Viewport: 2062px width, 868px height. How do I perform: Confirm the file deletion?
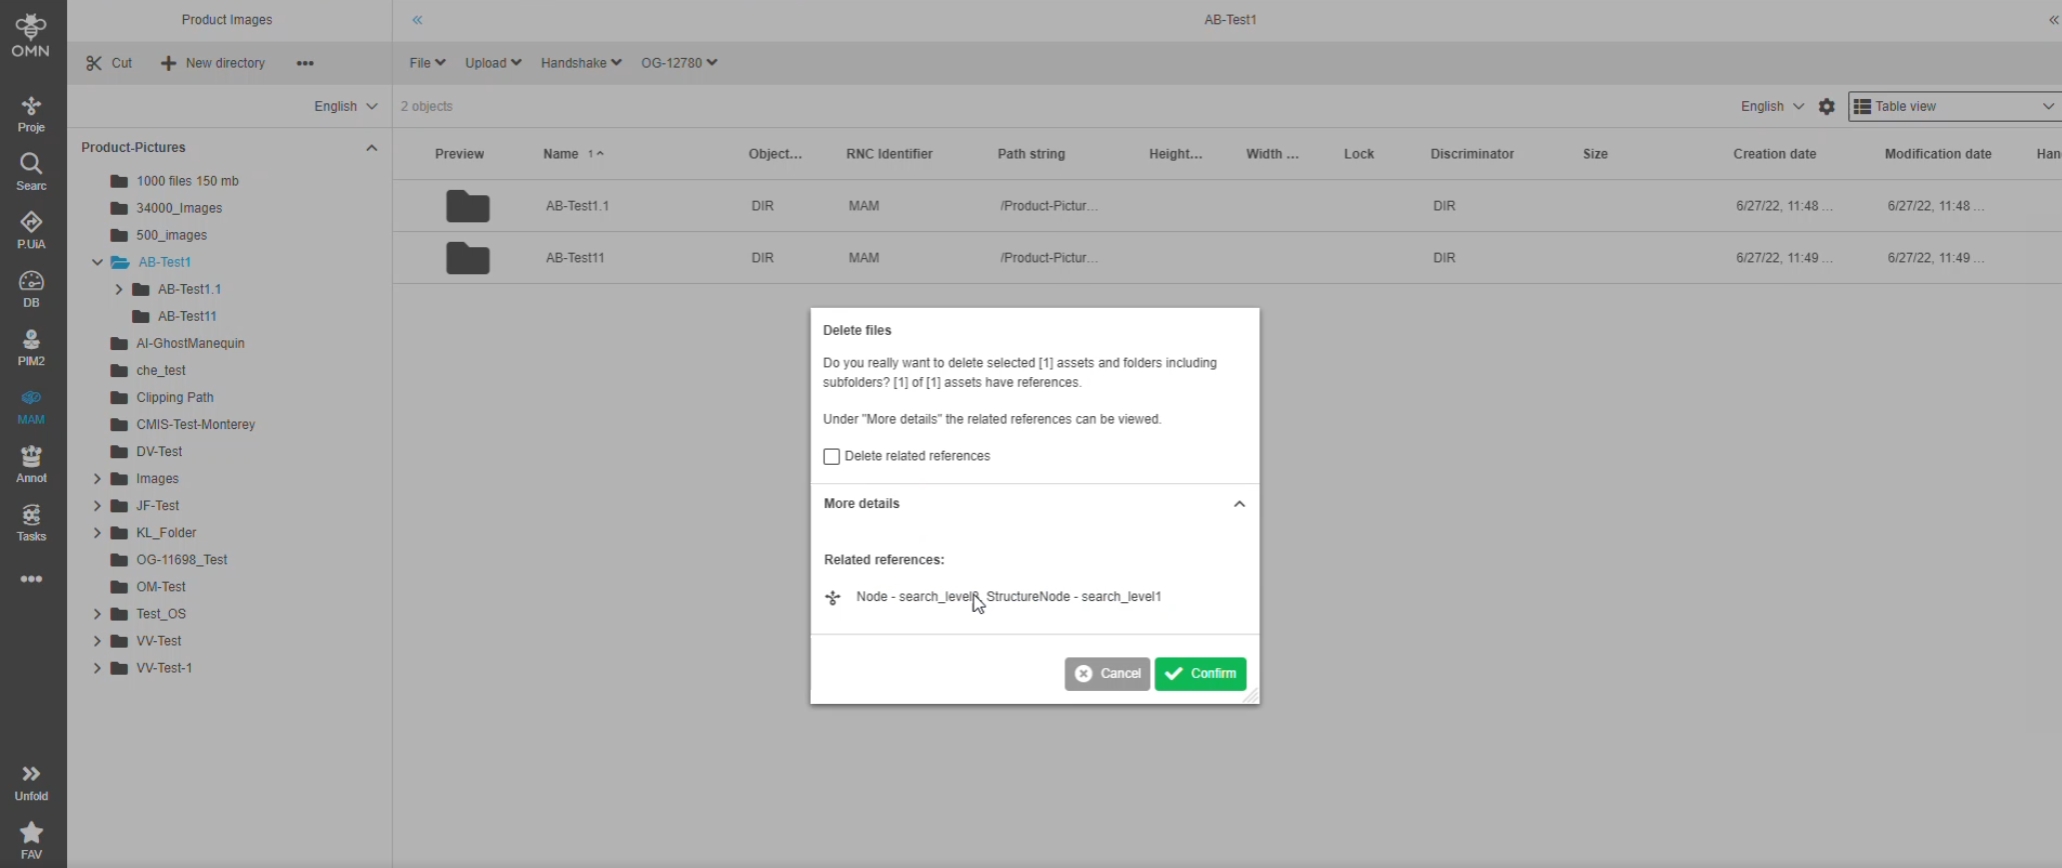coord(1200,674)
